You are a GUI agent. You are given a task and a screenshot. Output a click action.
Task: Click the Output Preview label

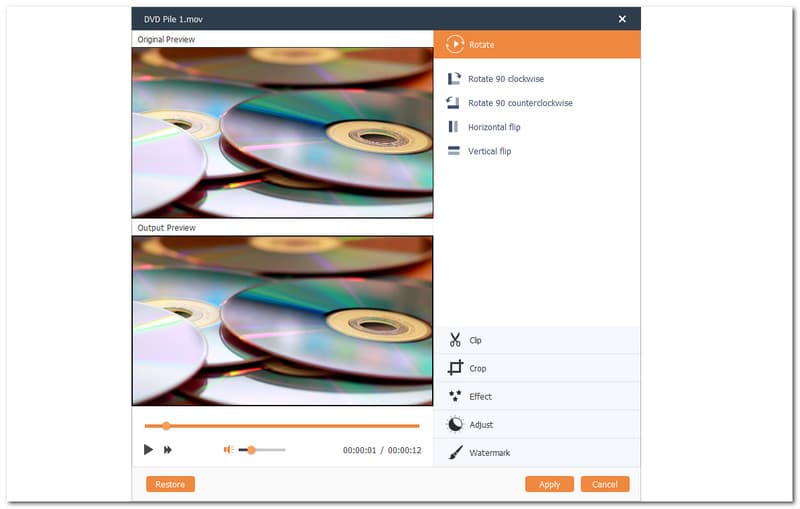click(166, 227)
